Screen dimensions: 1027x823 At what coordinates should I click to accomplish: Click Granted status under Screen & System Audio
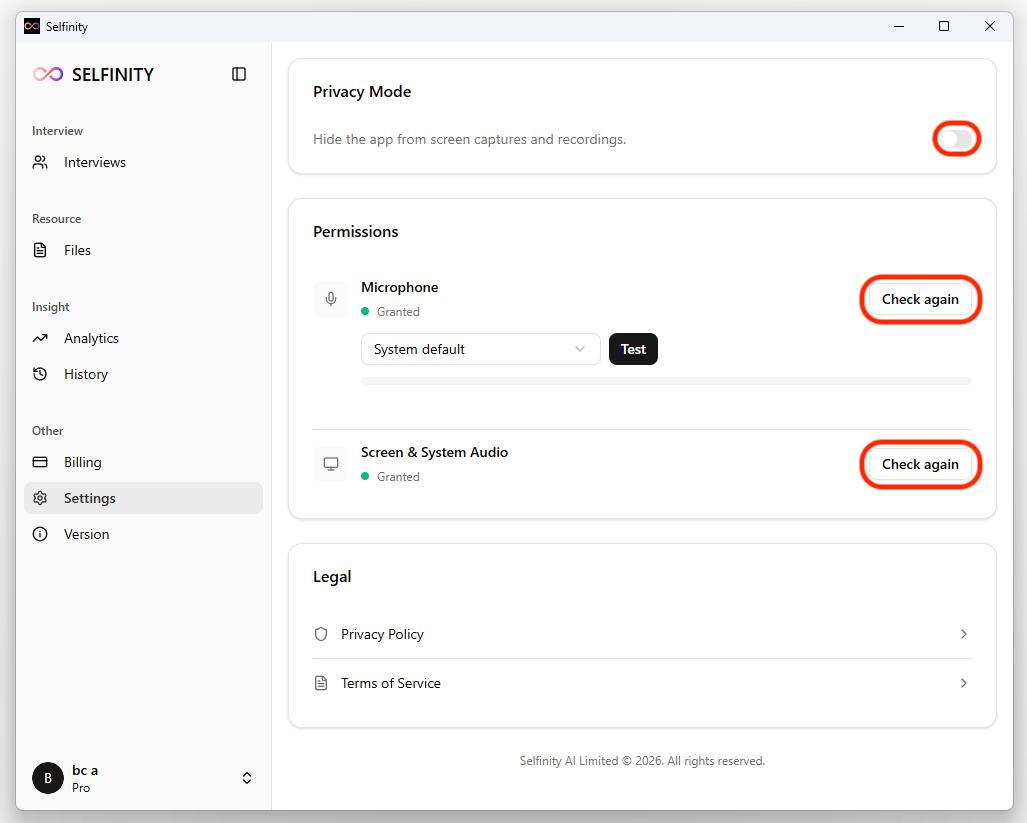click(x=398, y=477)
